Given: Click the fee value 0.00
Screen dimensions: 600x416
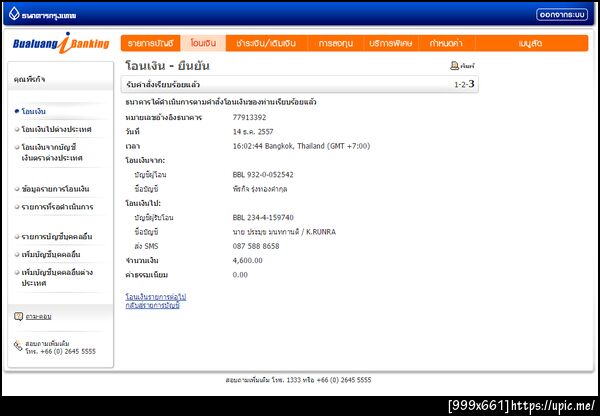Looking at the screenshot, I should point(240,275).
